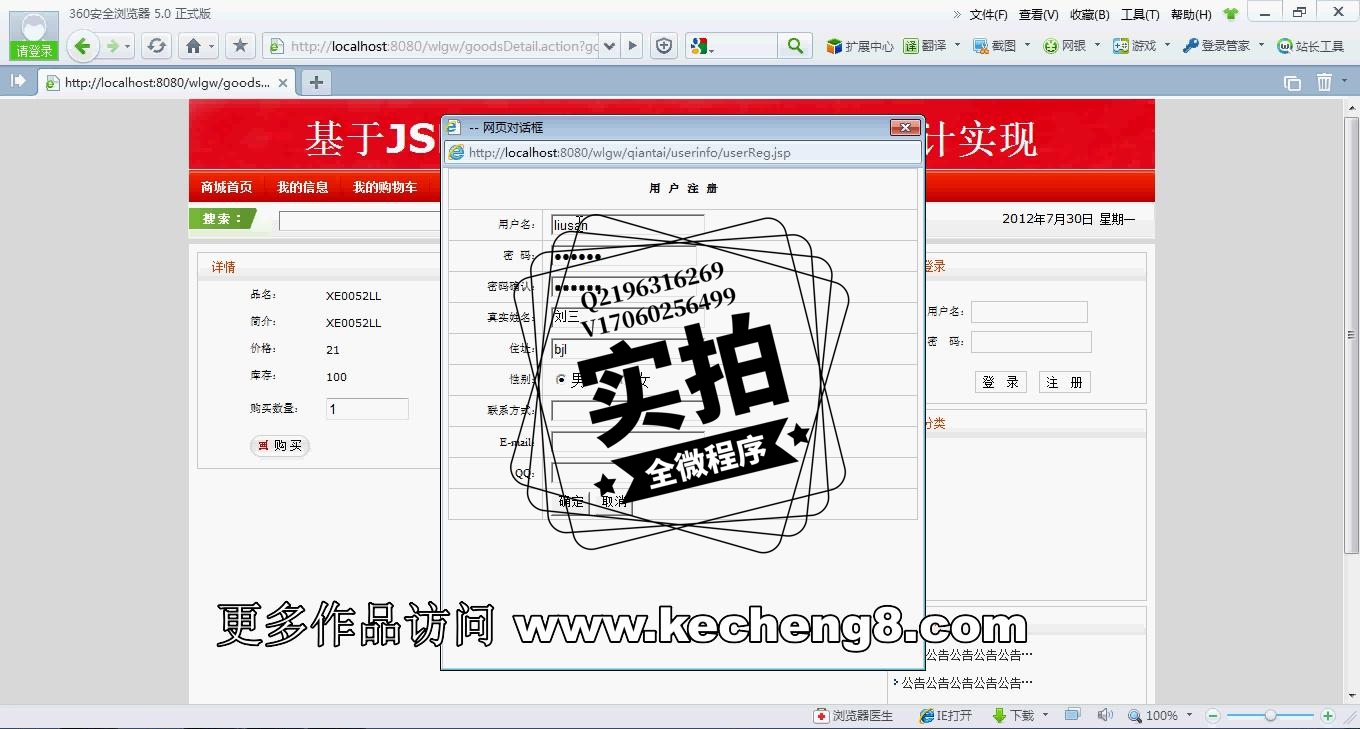
Task: Expand the 游戏 dropdown arrow
Action: pyautogui.click(x=1167, y=45)
